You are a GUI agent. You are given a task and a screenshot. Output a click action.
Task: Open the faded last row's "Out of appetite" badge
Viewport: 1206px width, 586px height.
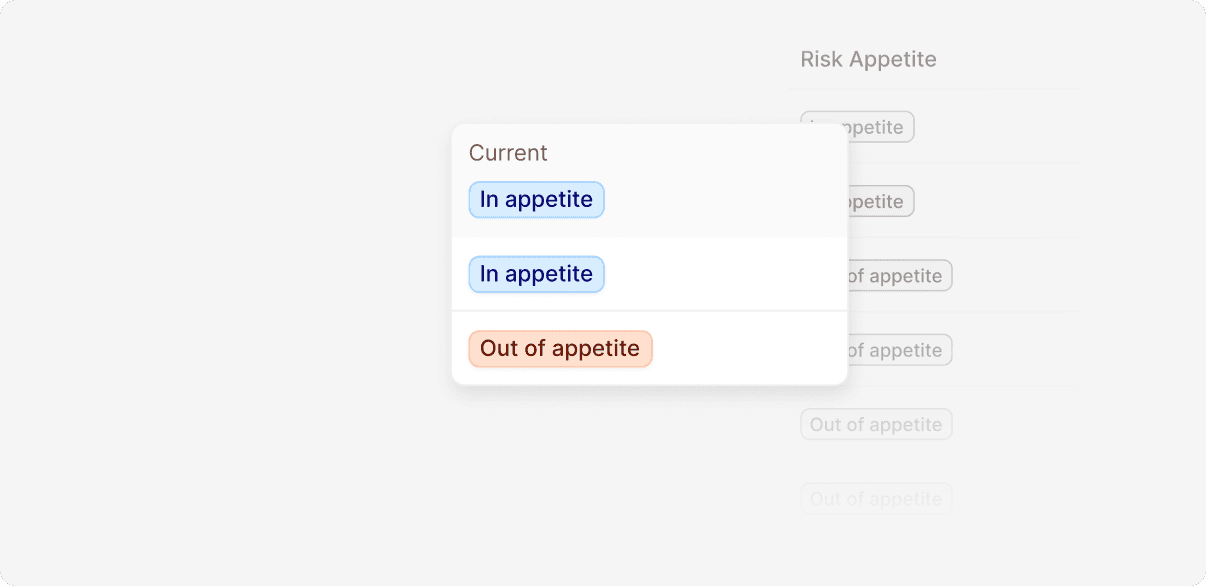click(876, 498)
